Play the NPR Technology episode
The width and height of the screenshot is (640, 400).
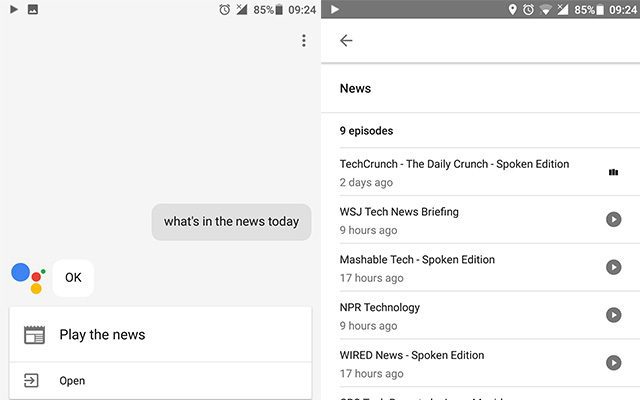[x=613, y=315]
